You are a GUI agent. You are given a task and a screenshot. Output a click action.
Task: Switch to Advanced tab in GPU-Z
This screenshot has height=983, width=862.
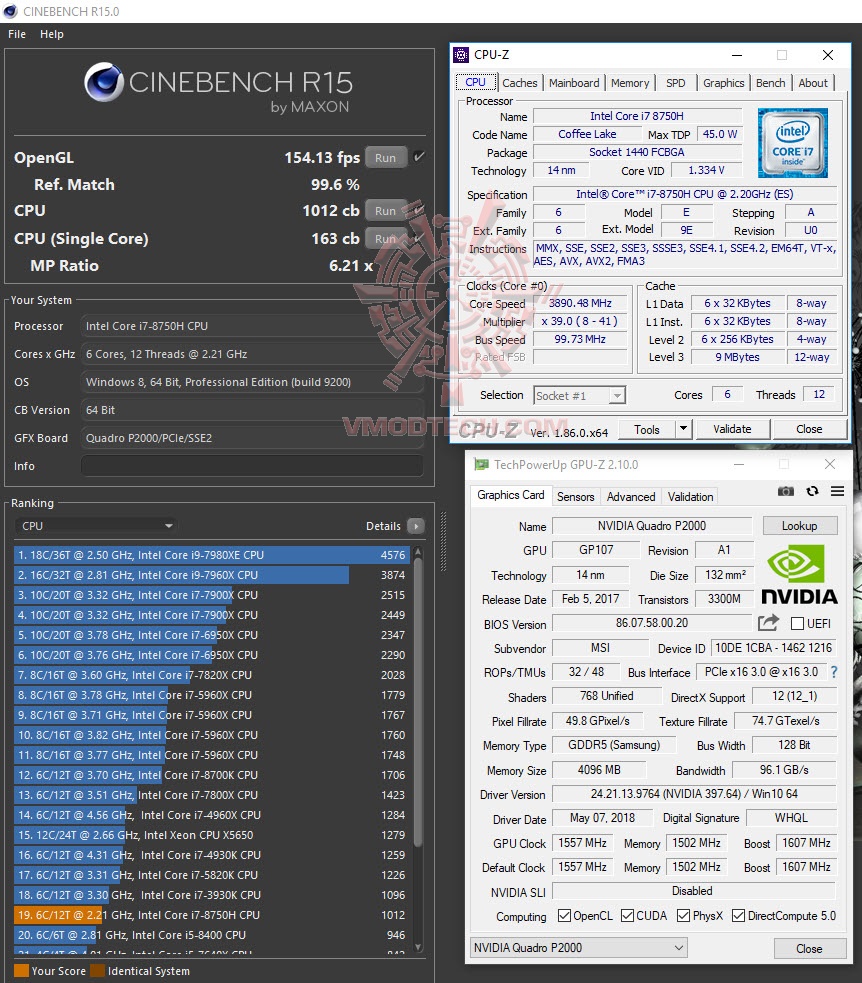tap(631, 497)
